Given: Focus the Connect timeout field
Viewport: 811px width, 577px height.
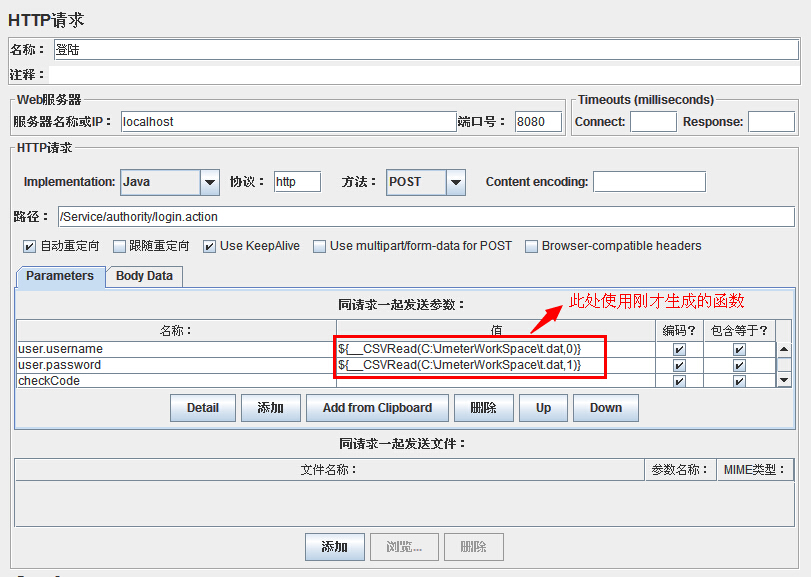Looking at the screenshot, I should click(653, 122).
